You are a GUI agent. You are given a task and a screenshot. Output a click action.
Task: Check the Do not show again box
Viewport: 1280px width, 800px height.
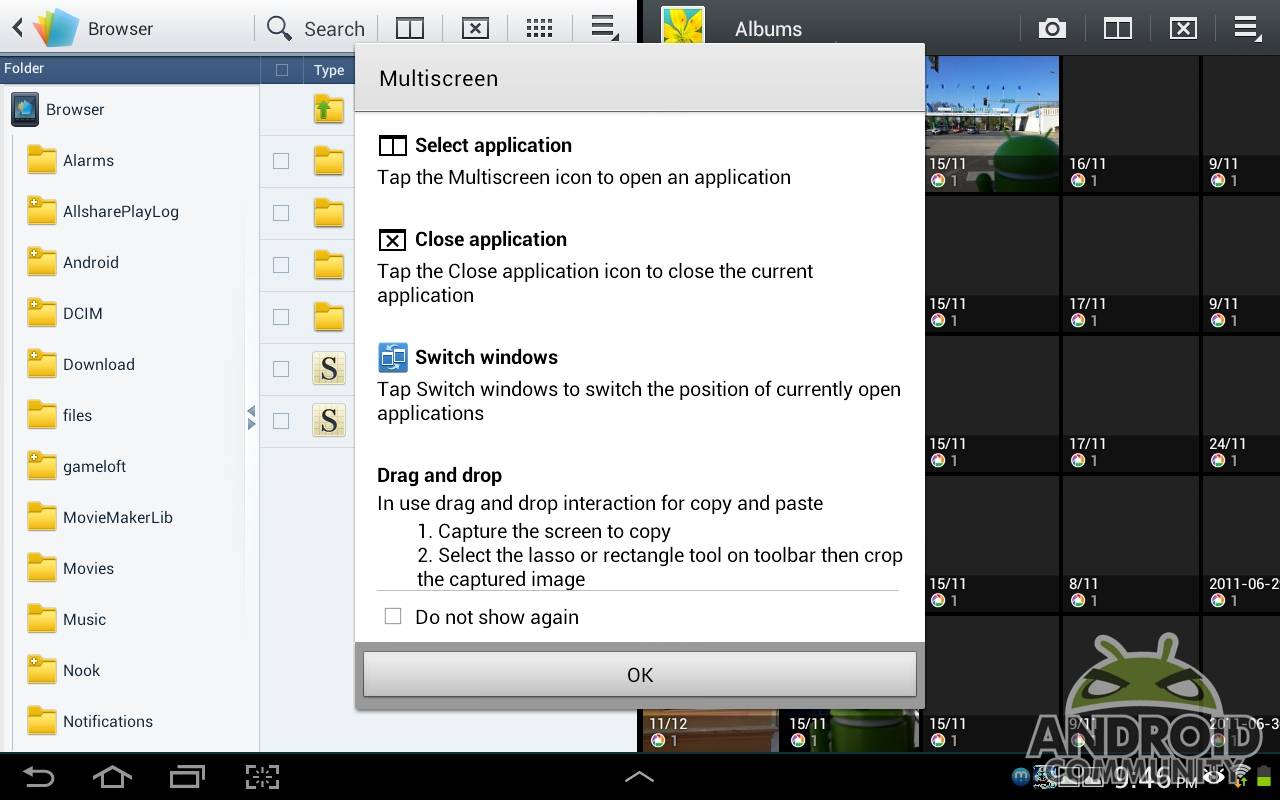click(393, 617)
